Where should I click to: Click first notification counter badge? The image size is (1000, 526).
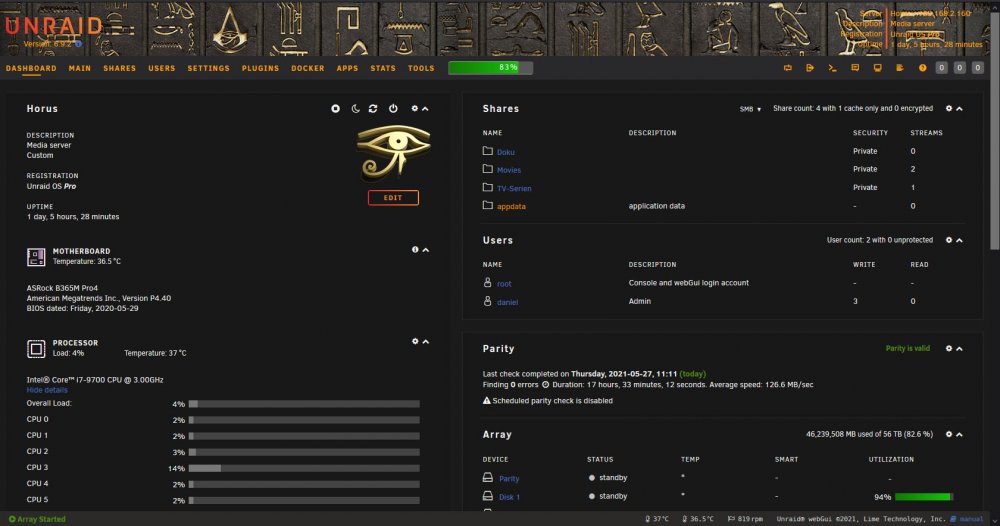click(x=941, y=68)
